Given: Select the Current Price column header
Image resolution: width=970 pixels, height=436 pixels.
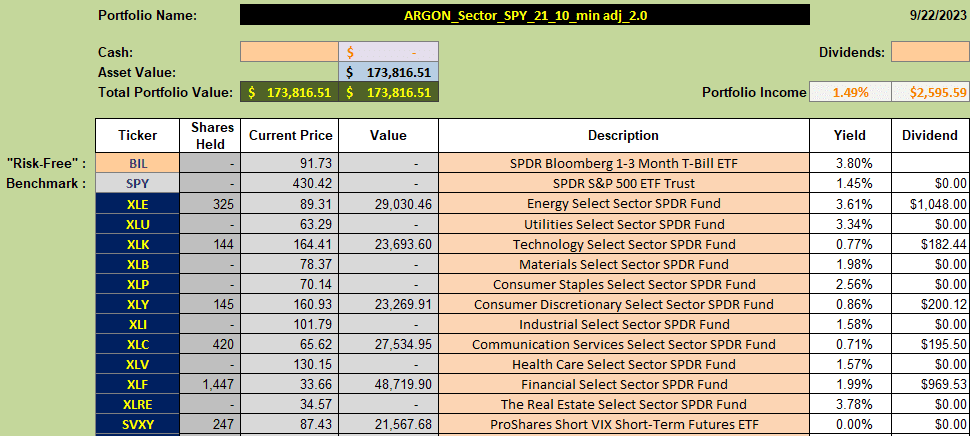Looking at the screenshot, I should pos(290,136).
